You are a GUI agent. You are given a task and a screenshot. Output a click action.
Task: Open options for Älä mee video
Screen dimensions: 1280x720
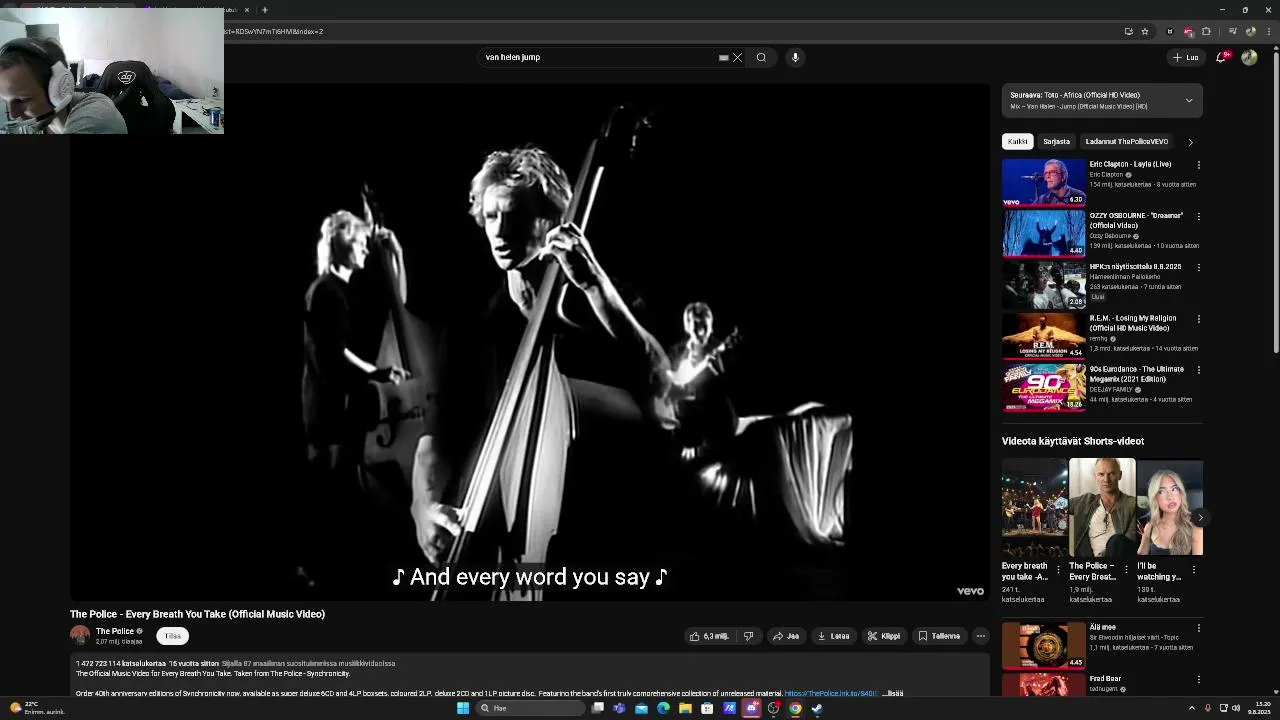(x=1198, y=628)
